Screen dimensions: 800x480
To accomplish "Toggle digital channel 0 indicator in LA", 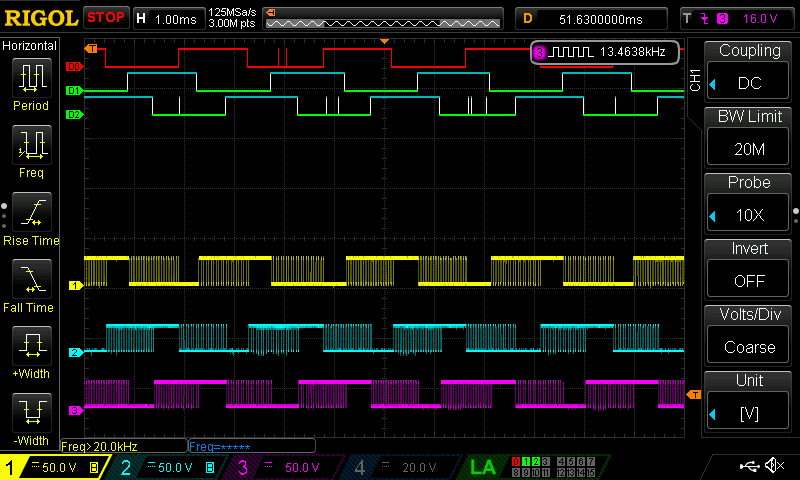I will (516, 461).
